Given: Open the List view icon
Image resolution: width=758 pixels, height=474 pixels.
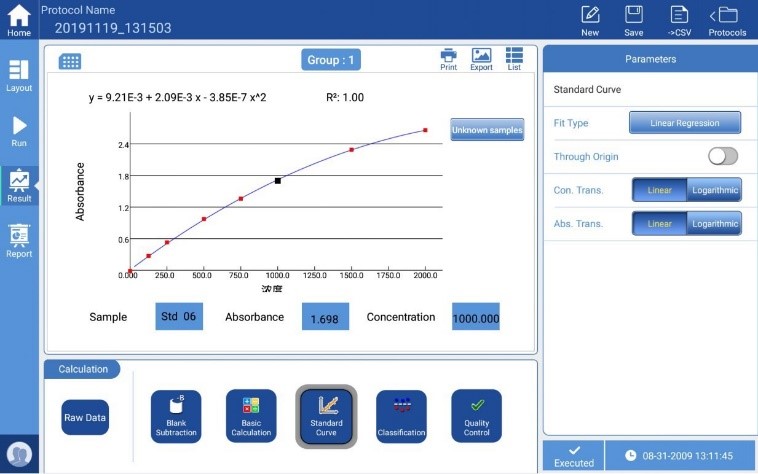Looking at the screenshot, I should pyautogui.click(x=514, y=59).
